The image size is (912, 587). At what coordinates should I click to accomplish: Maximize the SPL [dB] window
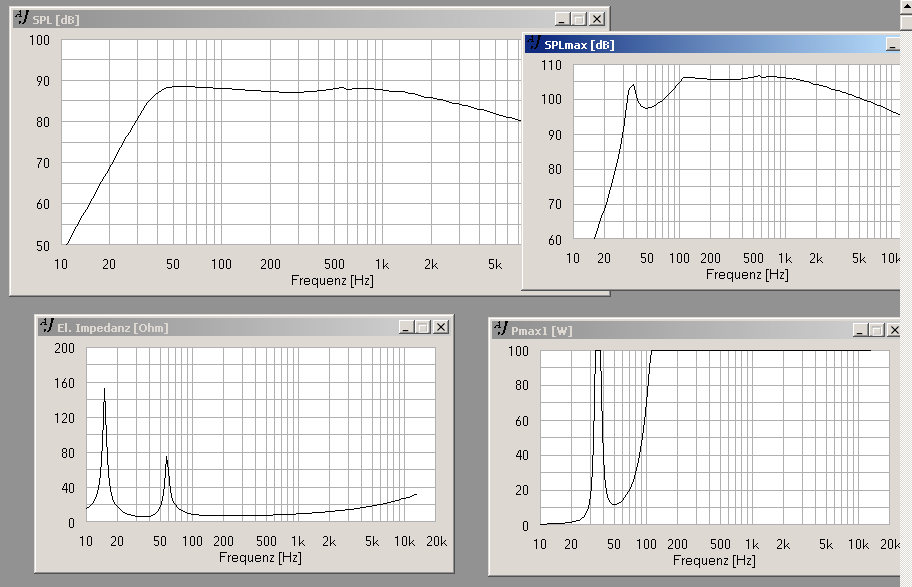[x=579, y=19]
